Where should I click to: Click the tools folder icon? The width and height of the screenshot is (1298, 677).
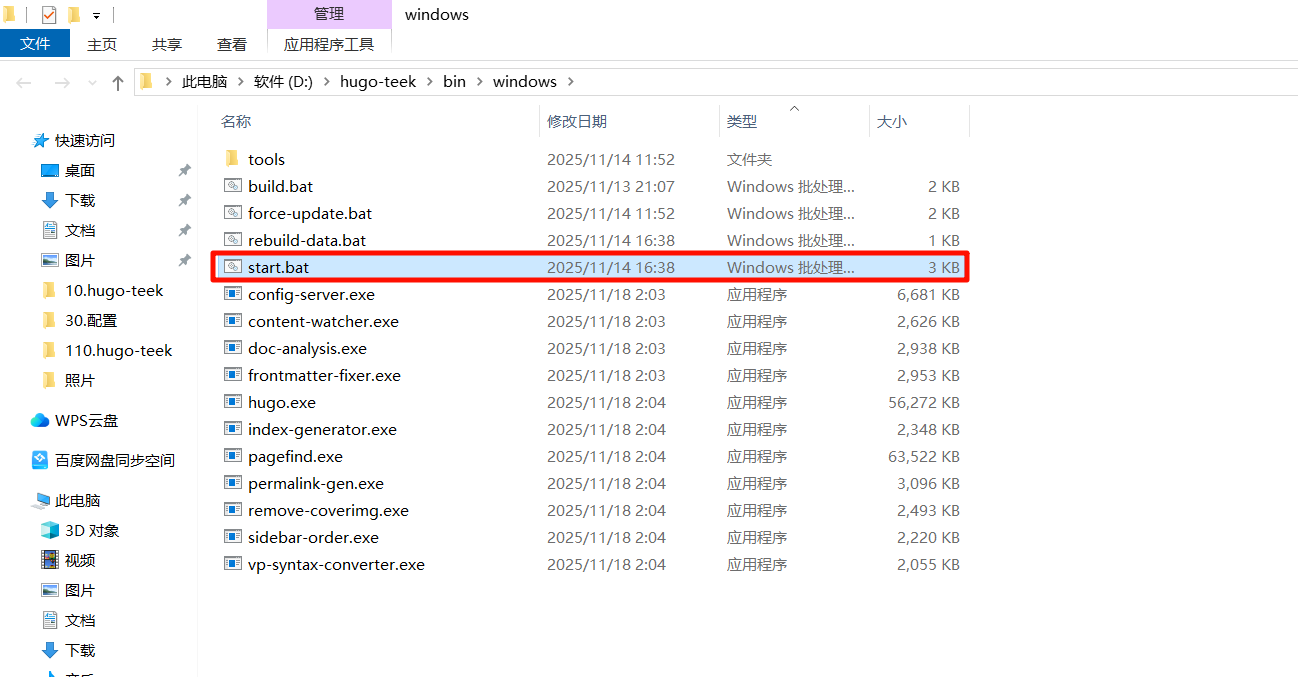tap(232, 159)
